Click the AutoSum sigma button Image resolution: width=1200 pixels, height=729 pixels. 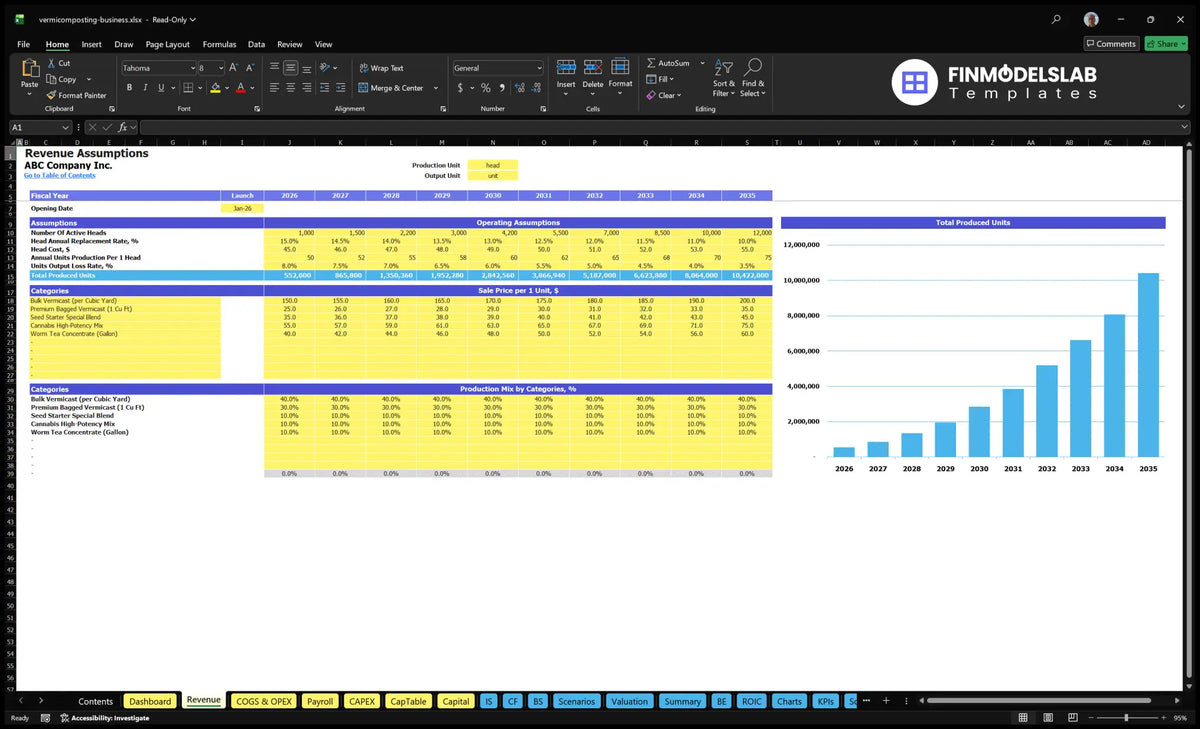pyautogui.click(x=670, y=63)
